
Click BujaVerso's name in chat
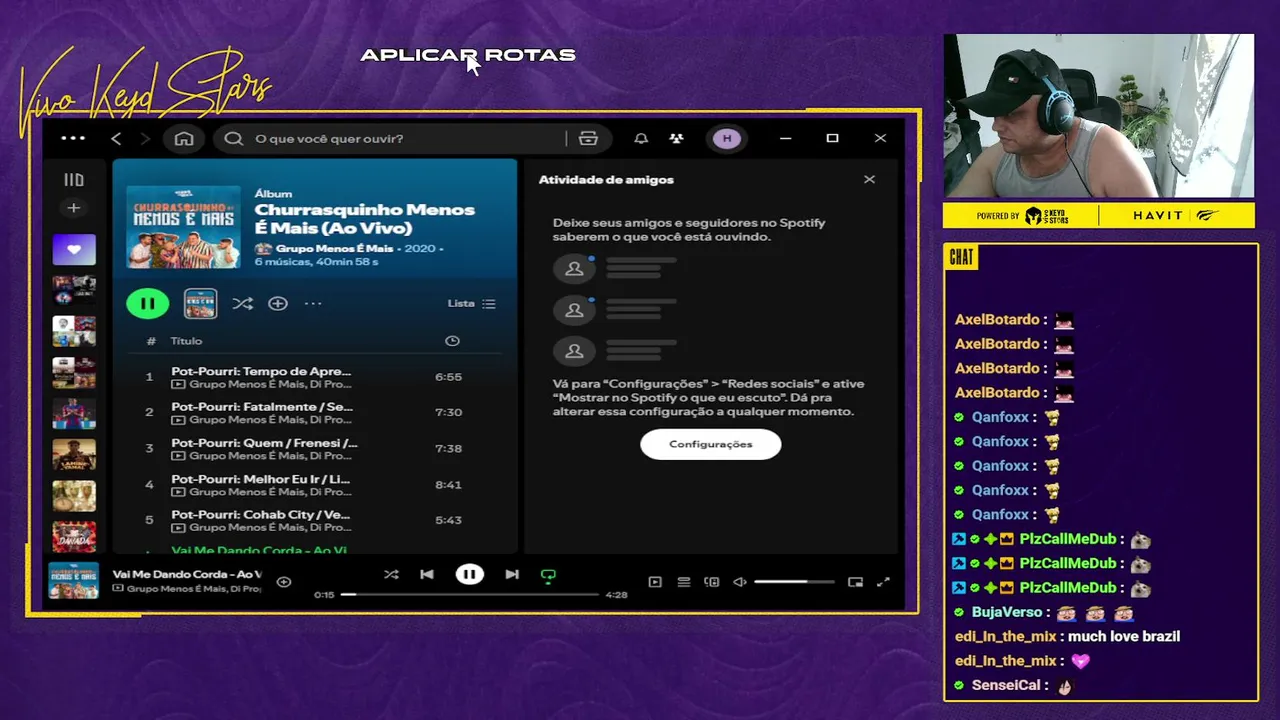(x=1007, y=612)
